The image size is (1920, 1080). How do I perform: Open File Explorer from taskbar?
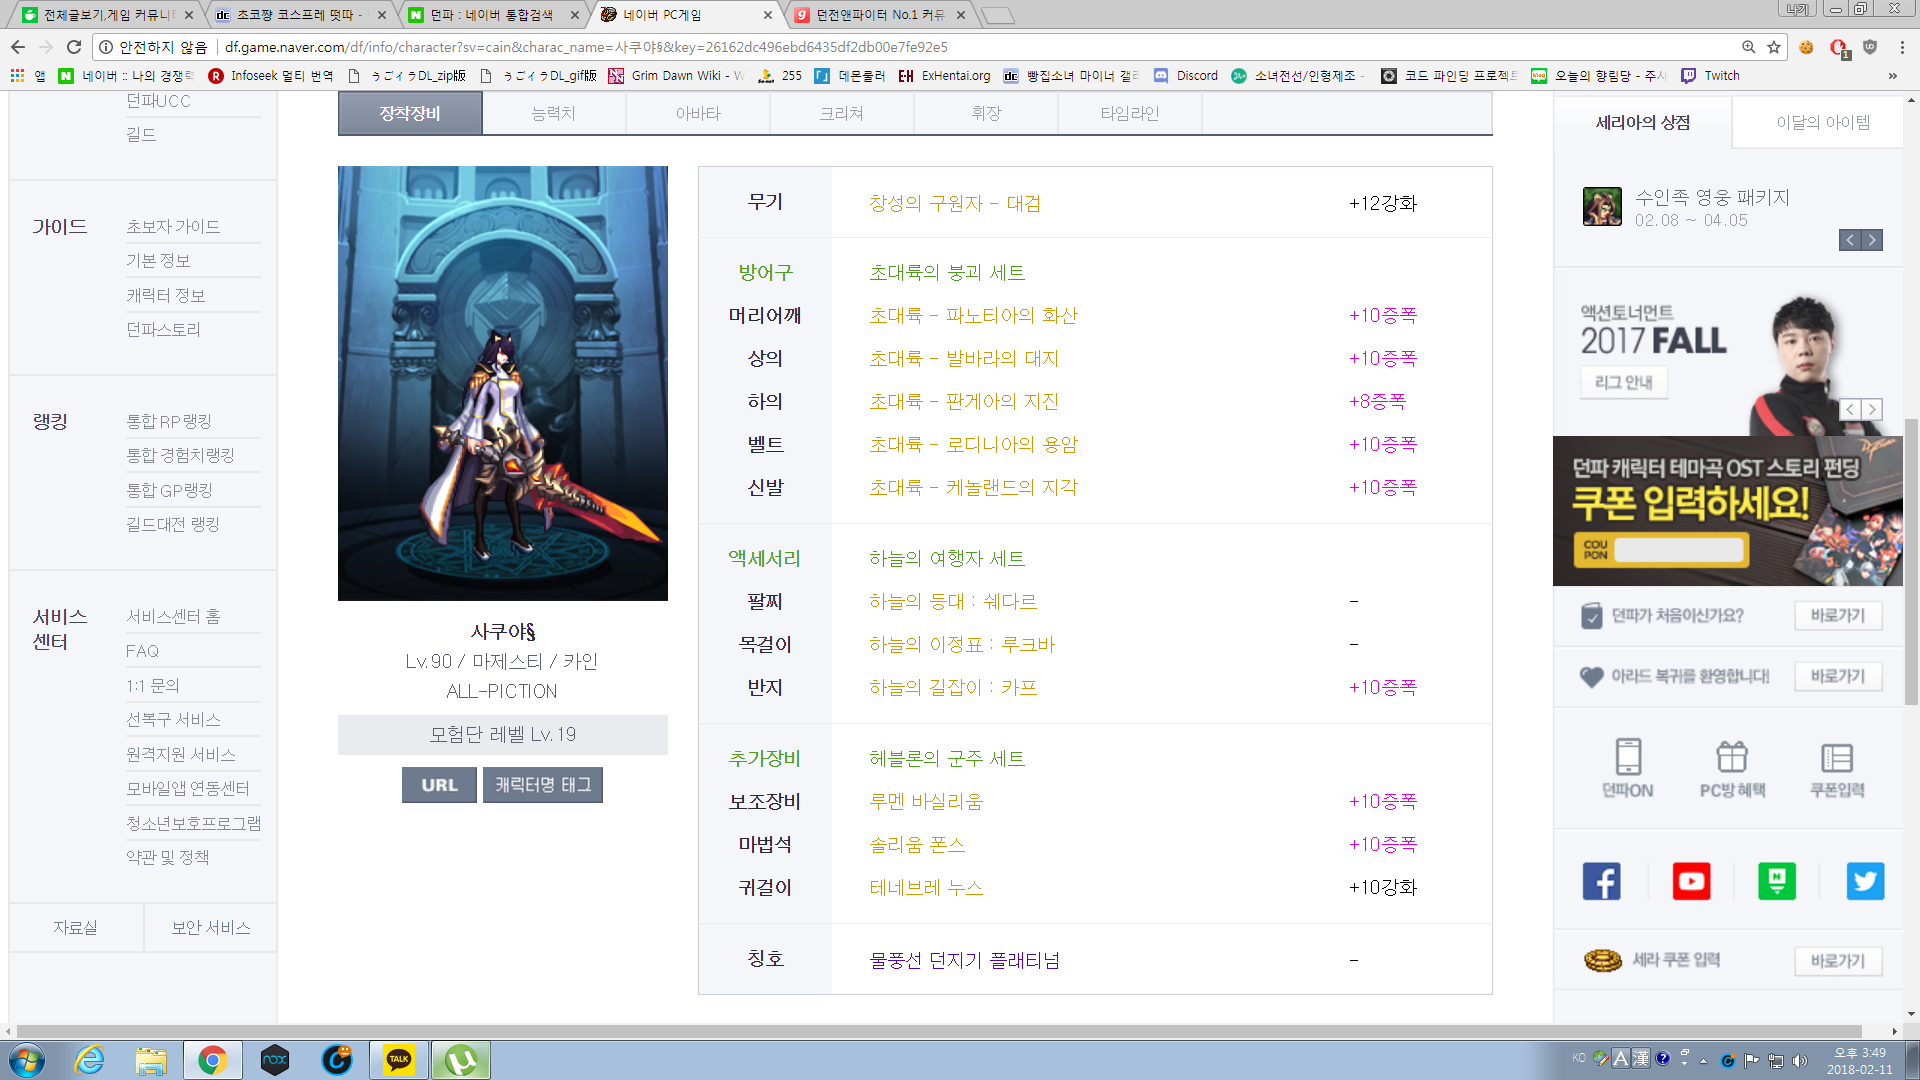[151, 1060]
